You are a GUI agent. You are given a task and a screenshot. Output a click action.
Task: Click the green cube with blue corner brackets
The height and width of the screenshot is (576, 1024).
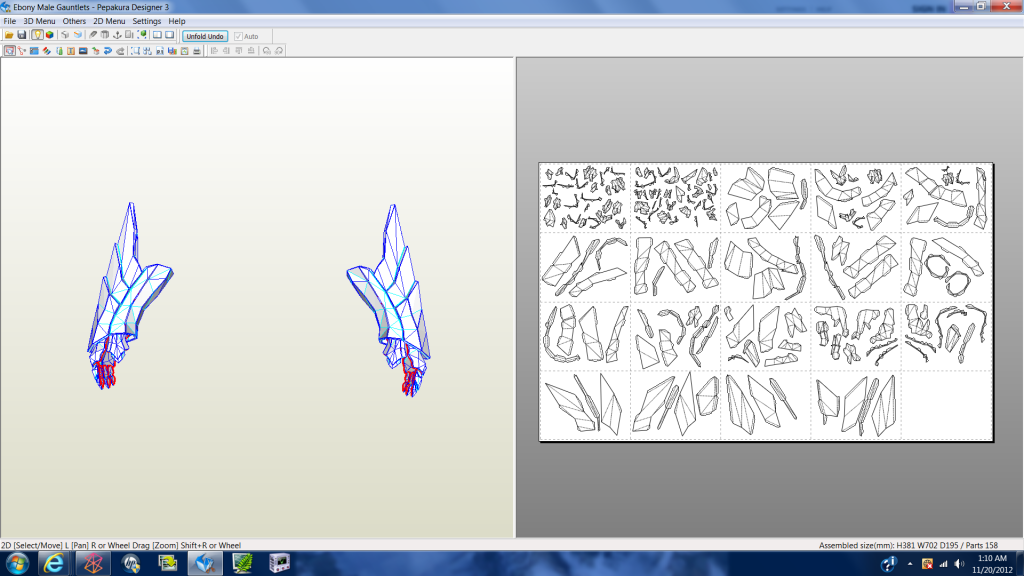[142, 35]
